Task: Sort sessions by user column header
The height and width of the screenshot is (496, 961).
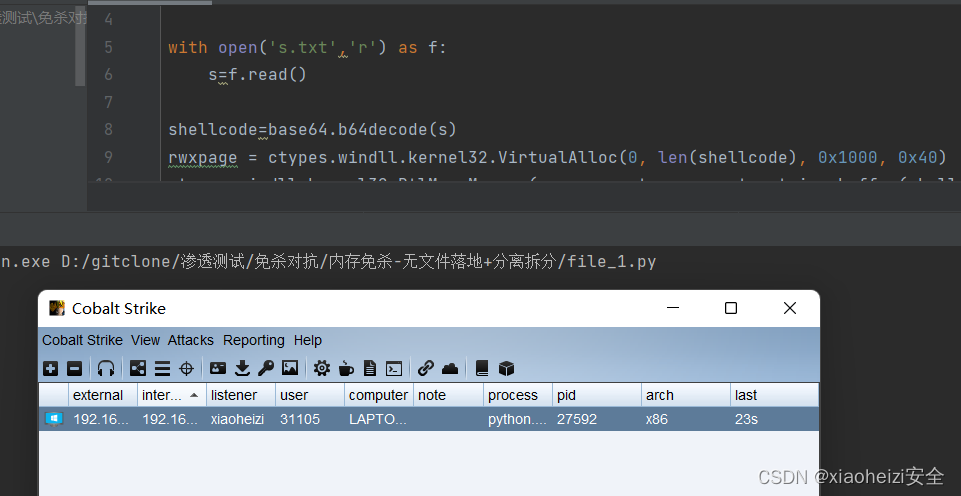Action: pyautogui.click(x=310, y=395)
